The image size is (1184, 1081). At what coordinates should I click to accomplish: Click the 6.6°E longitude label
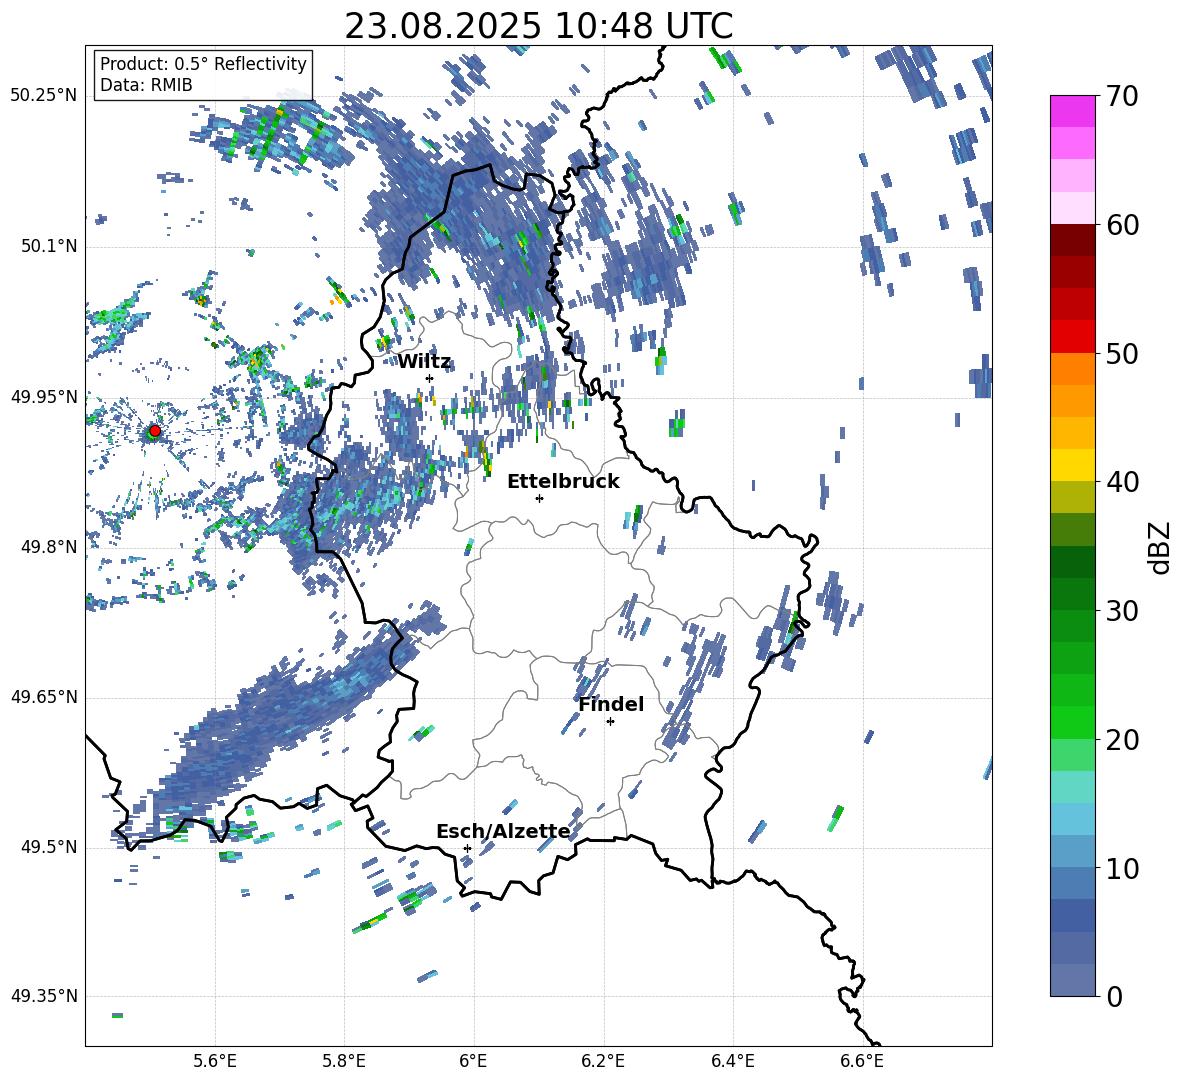point(862,1061)
